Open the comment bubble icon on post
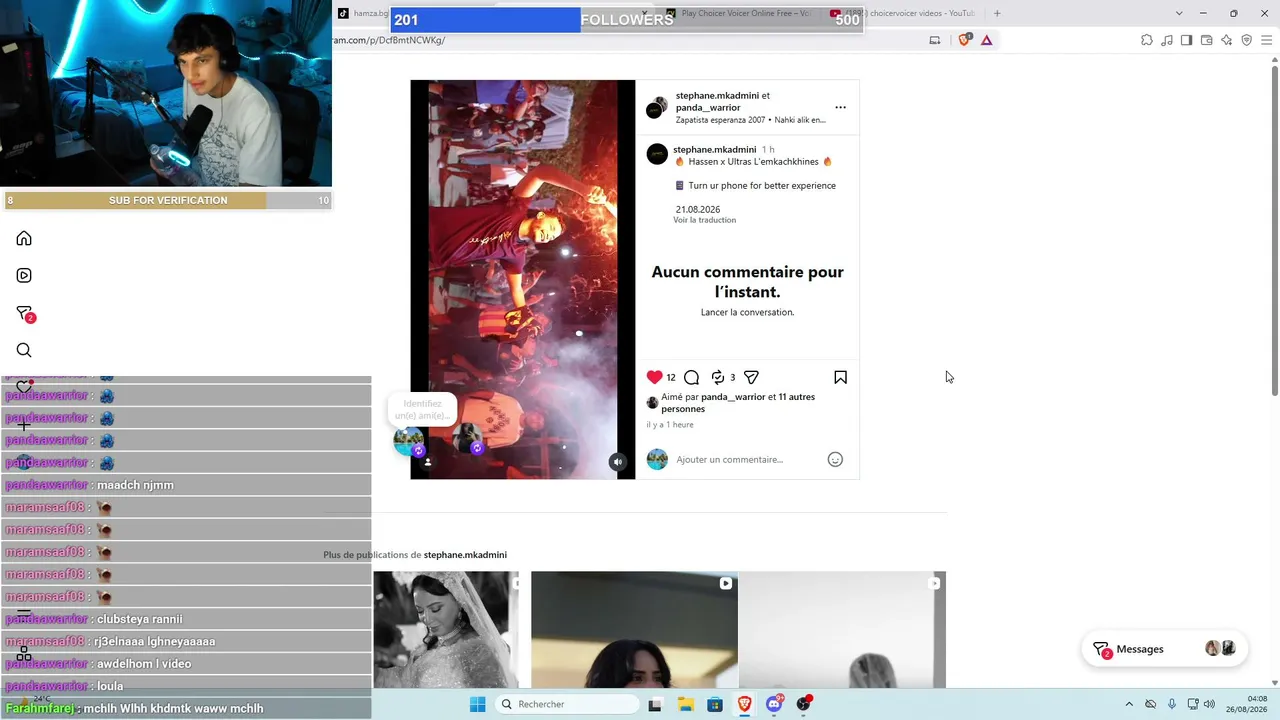 (x=691, y=377)
